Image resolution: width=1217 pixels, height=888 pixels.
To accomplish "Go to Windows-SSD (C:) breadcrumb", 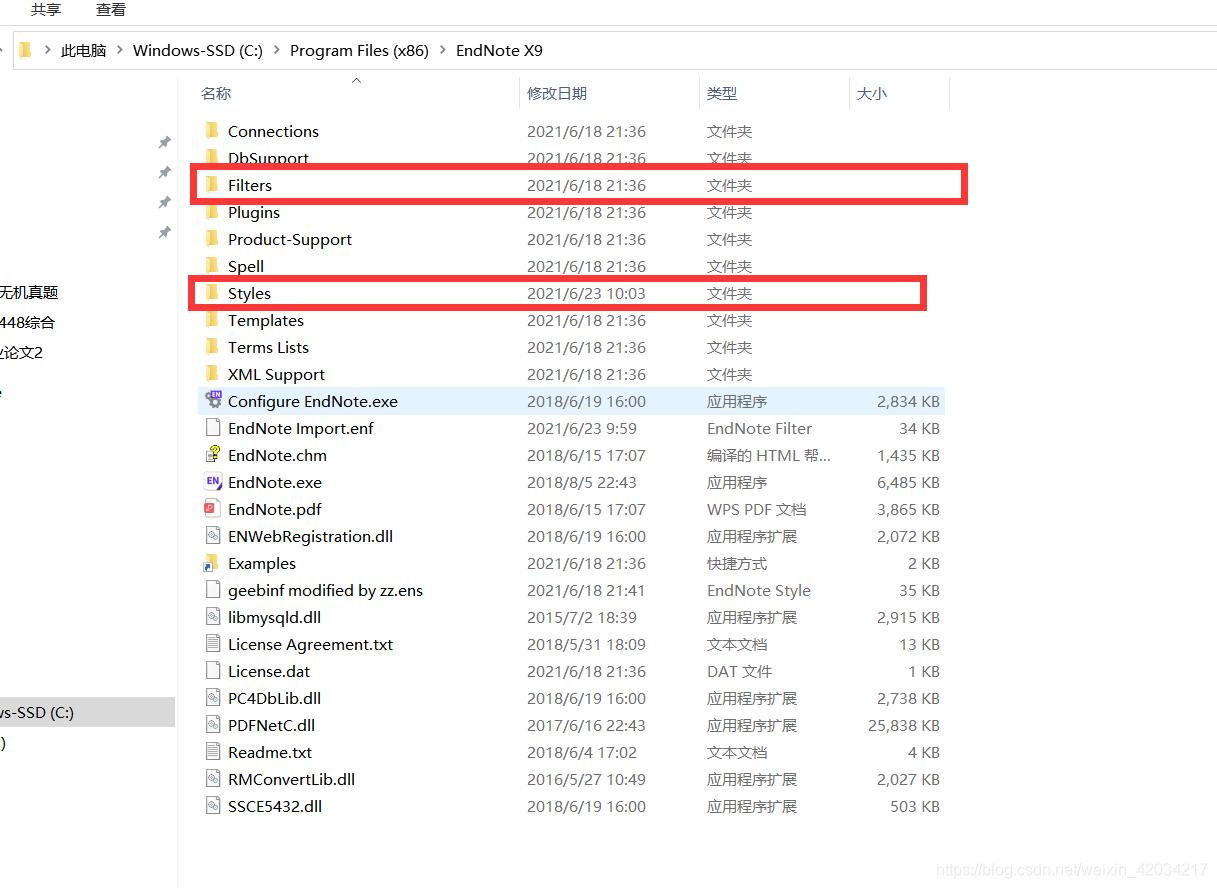I will click(198, 50).
